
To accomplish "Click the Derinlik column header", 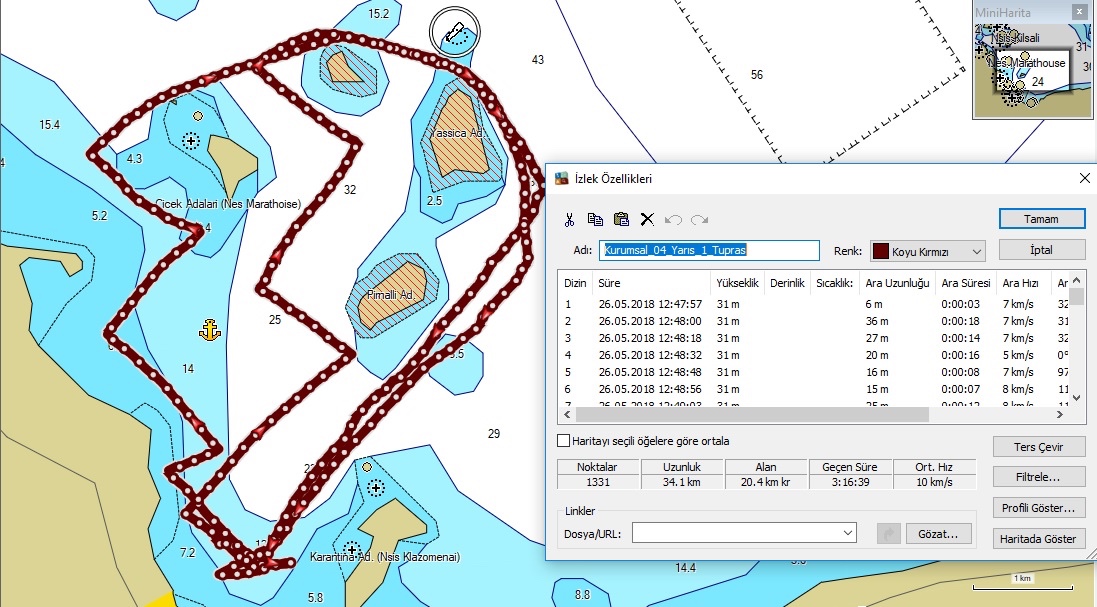I will click(787, 283).
